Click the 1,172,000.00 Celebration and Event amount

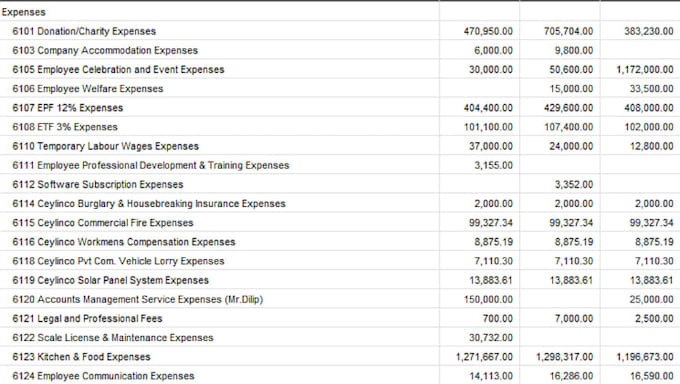(645, 69)
